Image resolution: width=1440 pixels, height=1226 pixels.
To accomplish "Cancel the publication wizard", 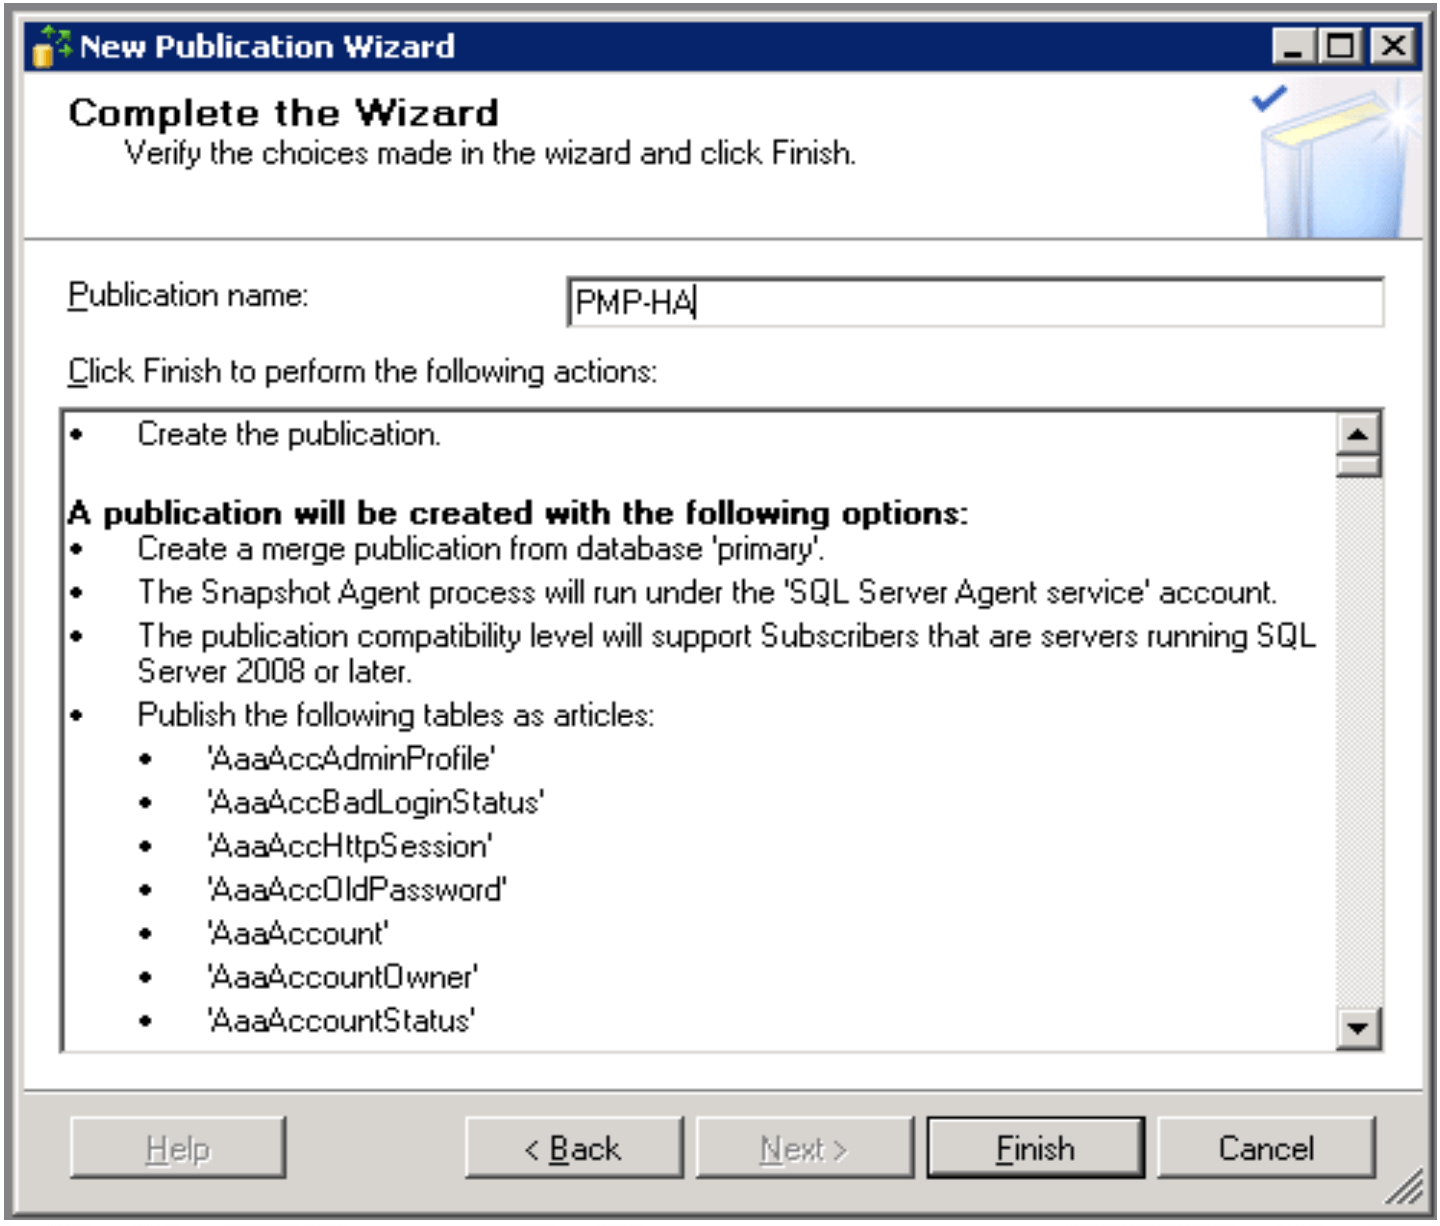I will click(1266, 1148).
